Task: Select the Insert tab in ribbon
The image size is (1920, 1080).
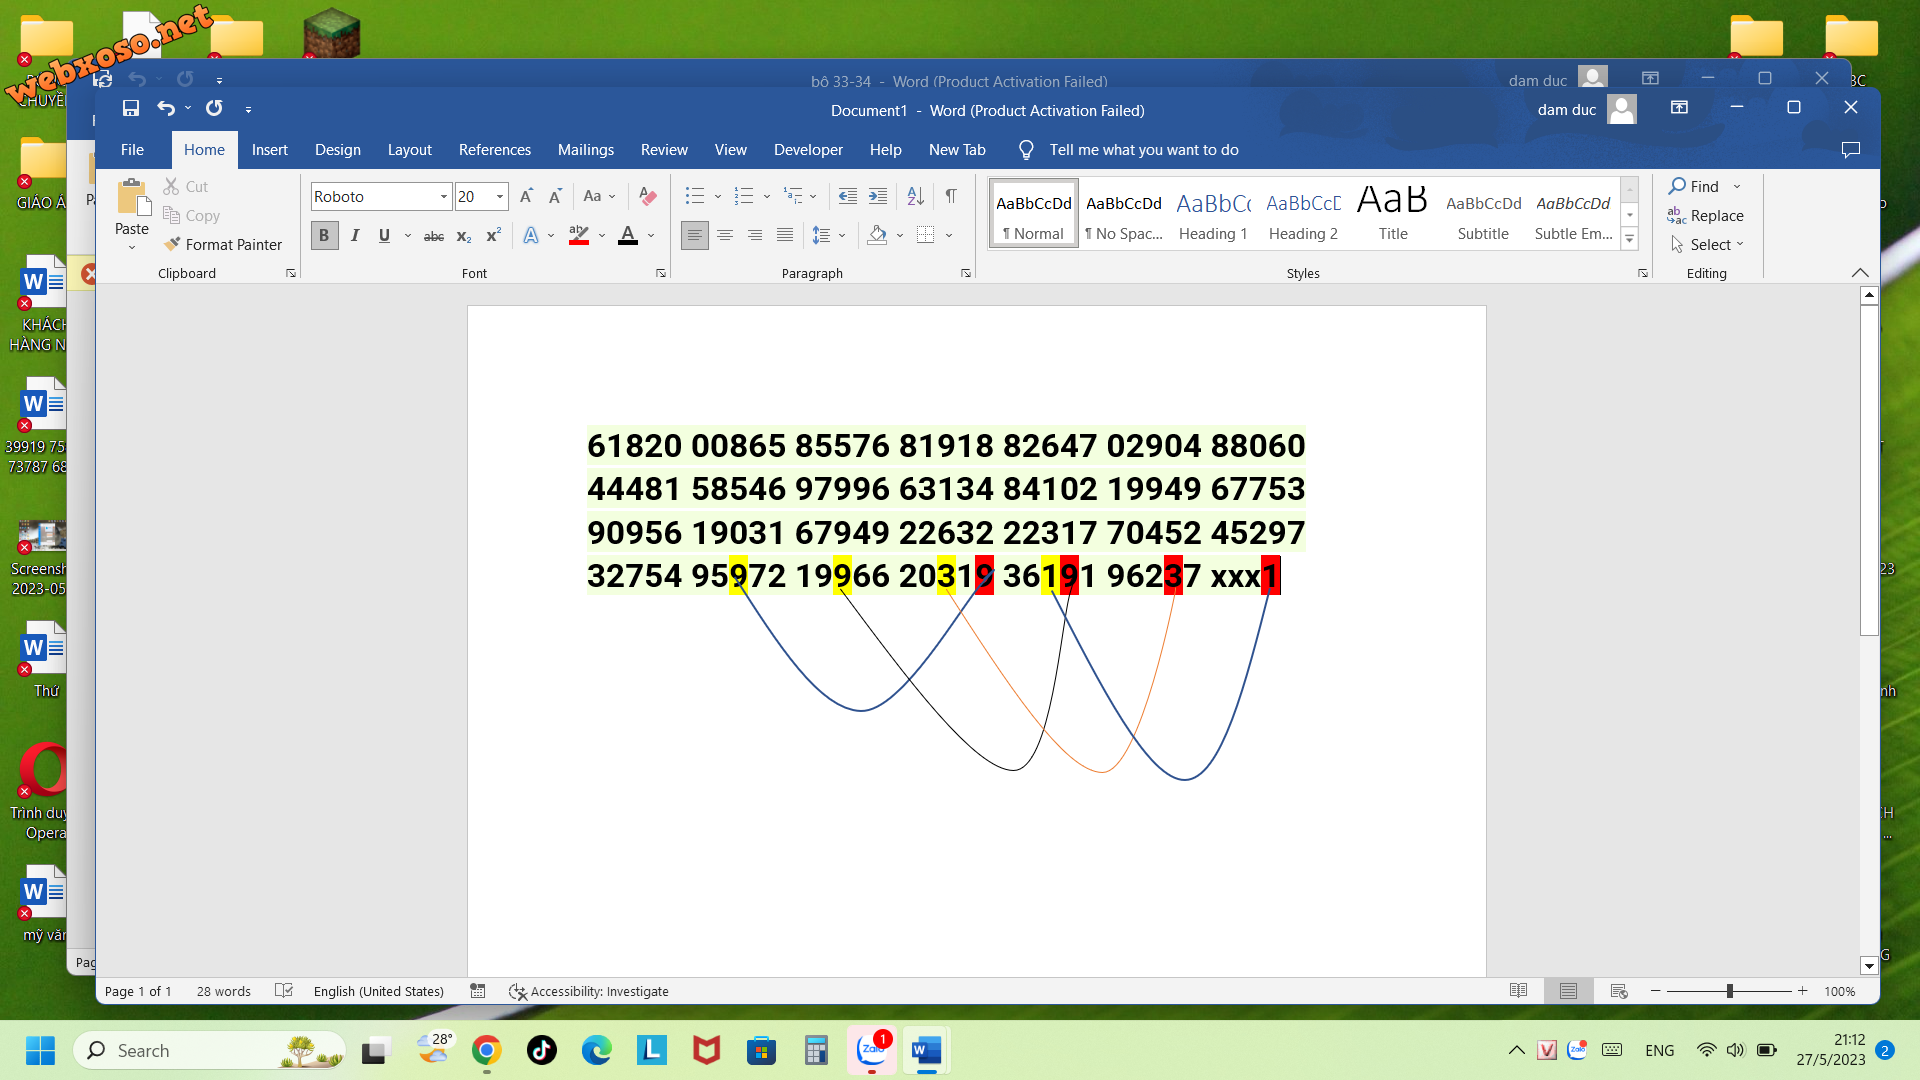Action: pyautogui.click(x=270, y=149)
